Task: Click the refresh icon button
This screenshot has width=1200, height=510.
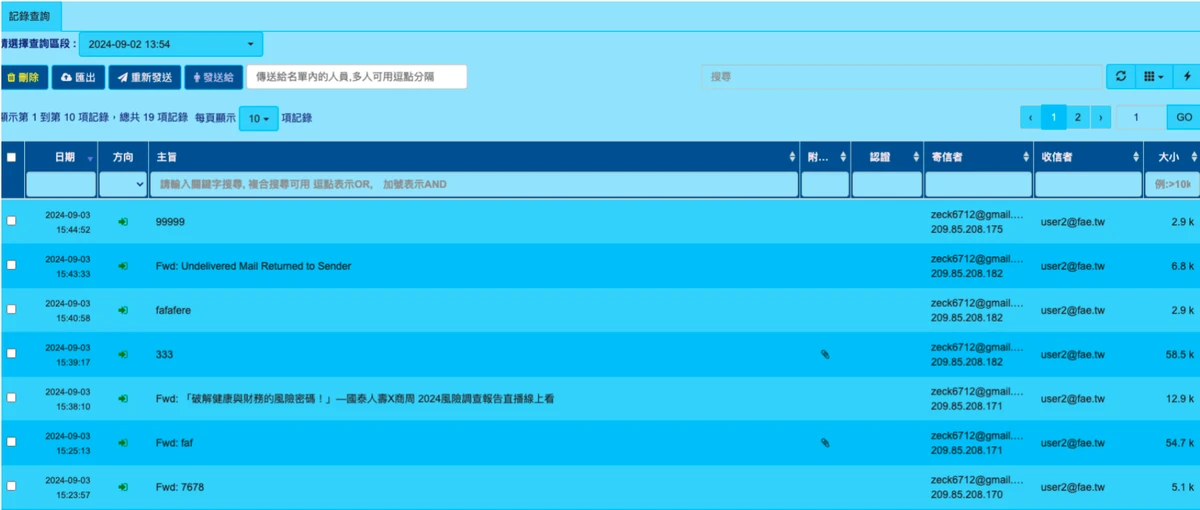Action: pos(1121,76)
